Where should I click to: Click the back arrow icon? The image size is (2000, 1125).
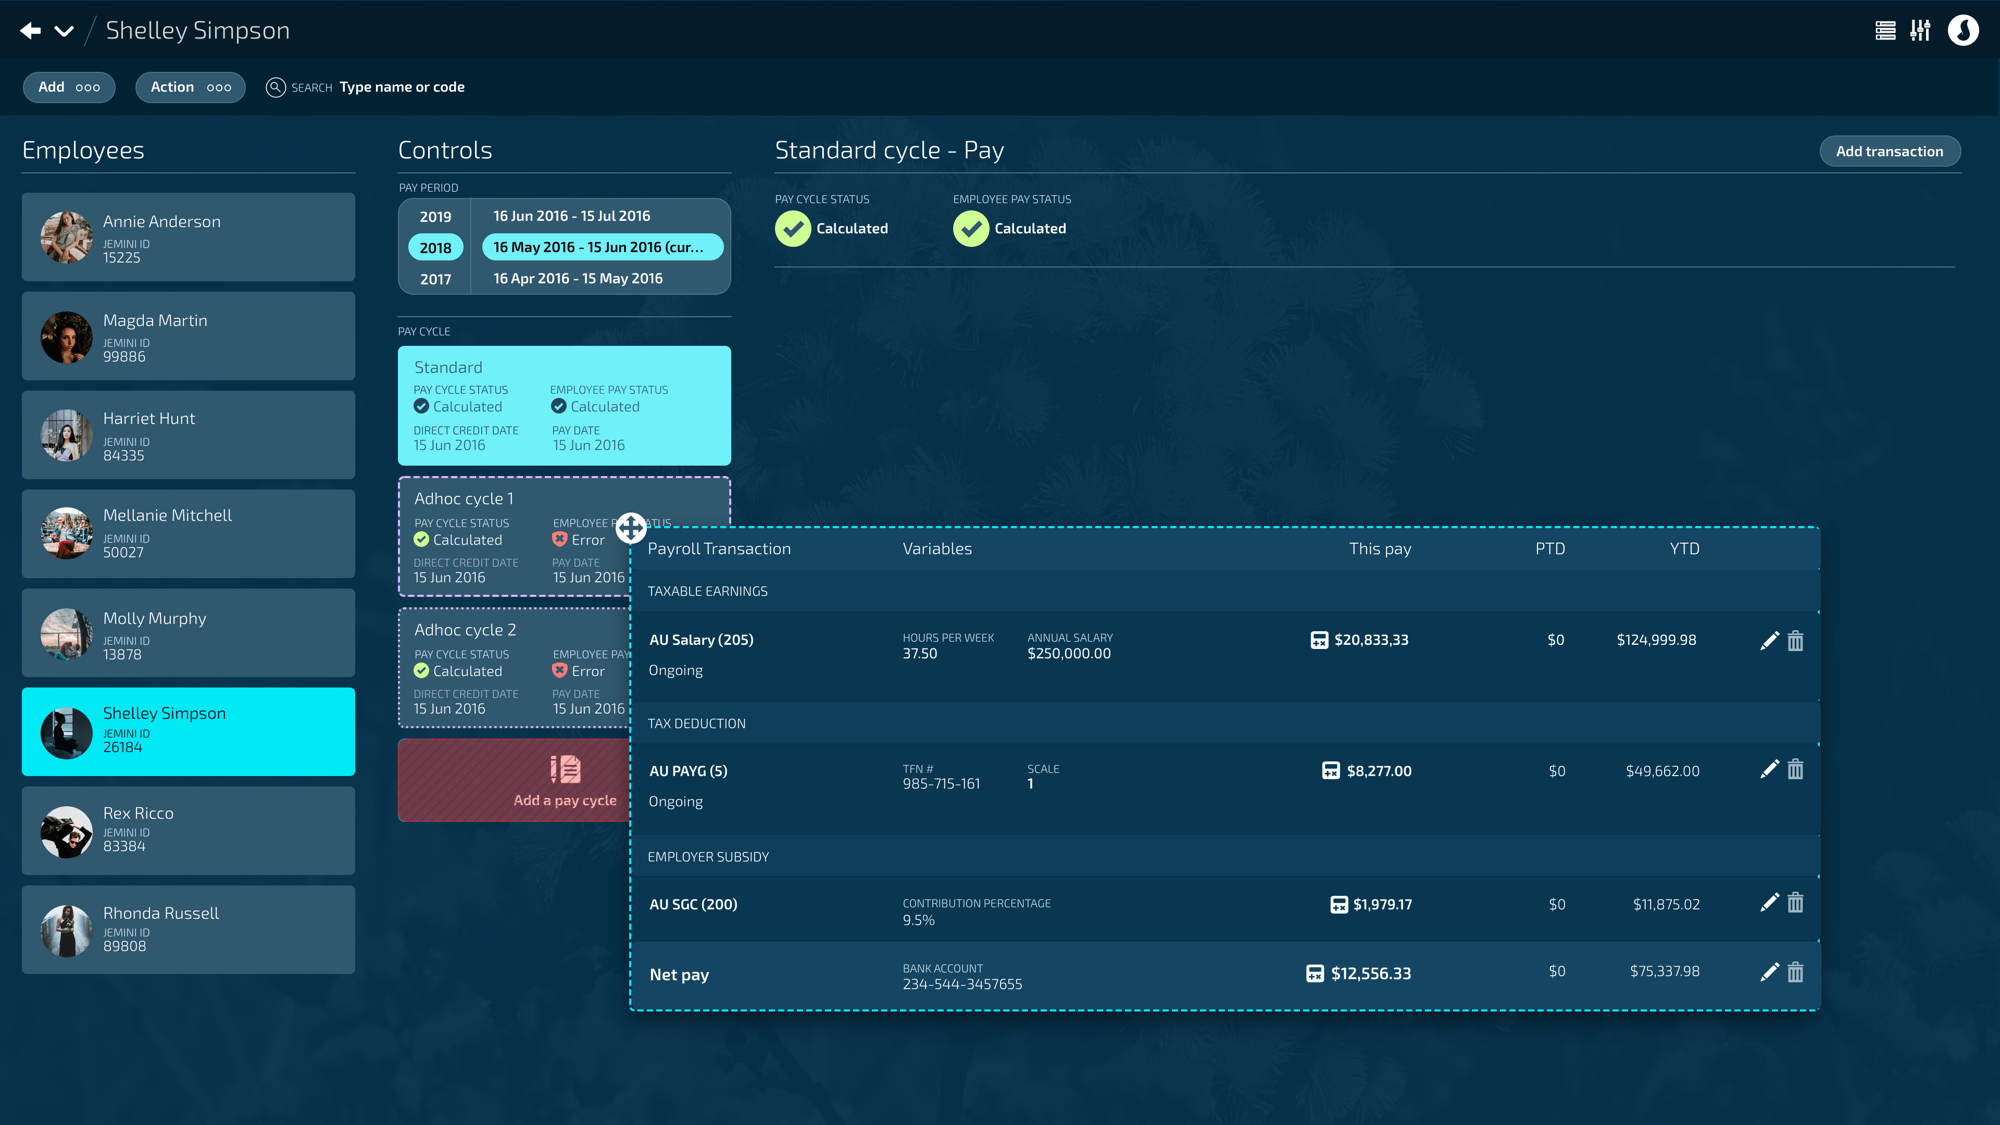[31, 31]
